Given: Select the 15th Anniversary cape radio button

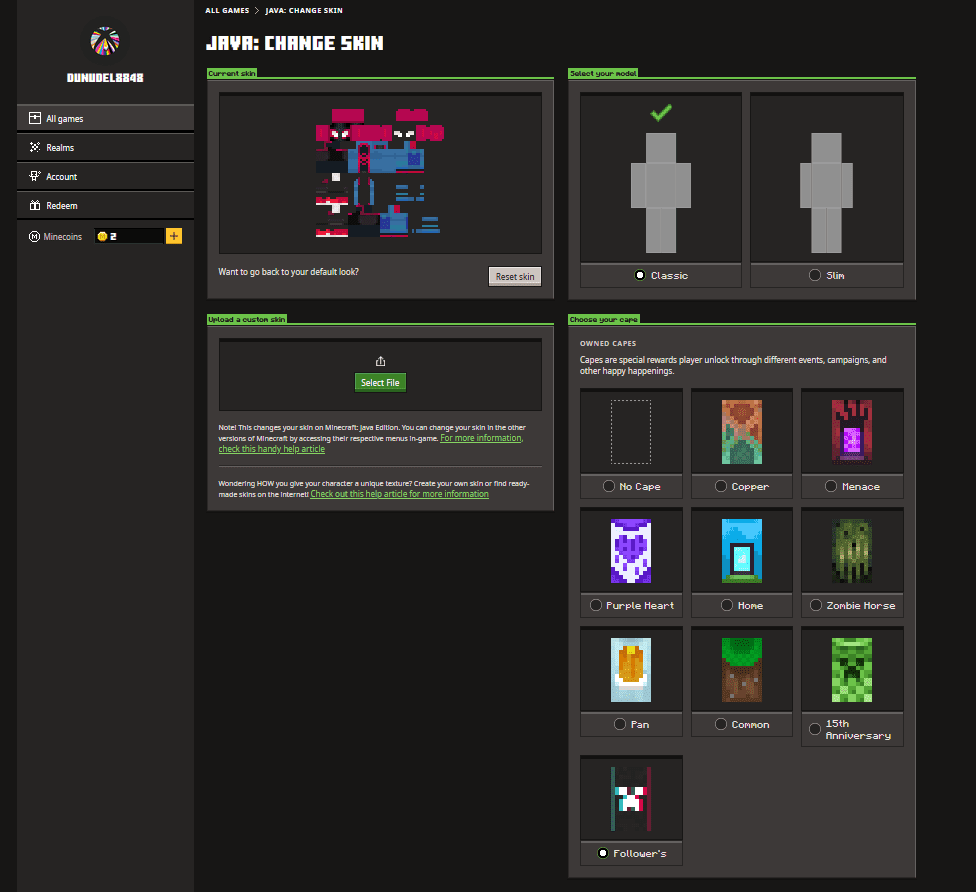Looking at the screenshot, I should point(814,730).
